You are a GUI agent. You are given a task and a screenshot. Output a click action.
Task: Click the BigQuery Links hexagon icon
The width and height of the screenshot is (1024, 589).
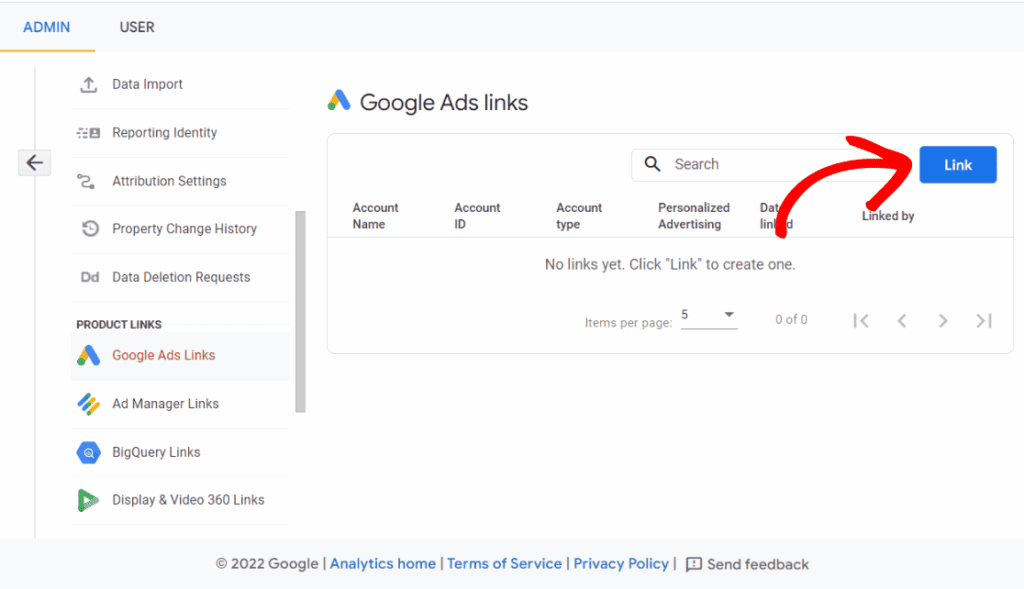[x=89, y=452]
